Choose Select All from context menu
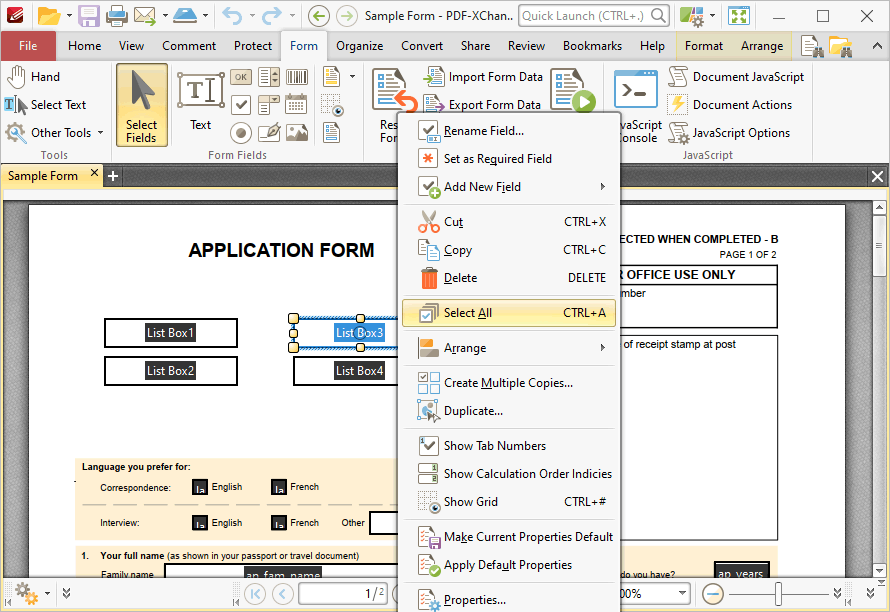This screenshot has width=890, height=612. [x=509, y=313]
